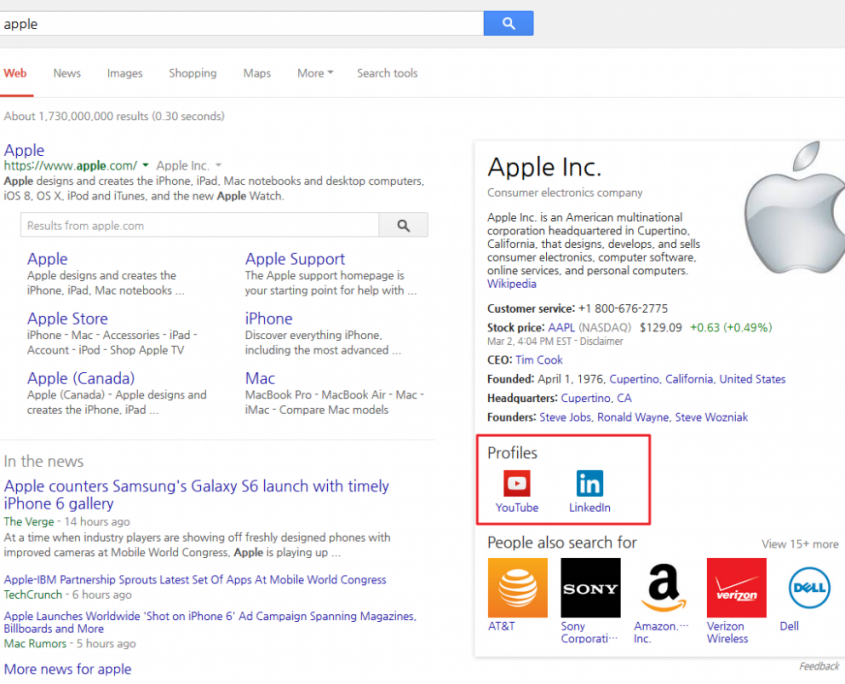Open the Apple Store sitelink
Image resolution: width=845 pixels, height=684 pixels.
pyautogui.click(x=67, y=319)
